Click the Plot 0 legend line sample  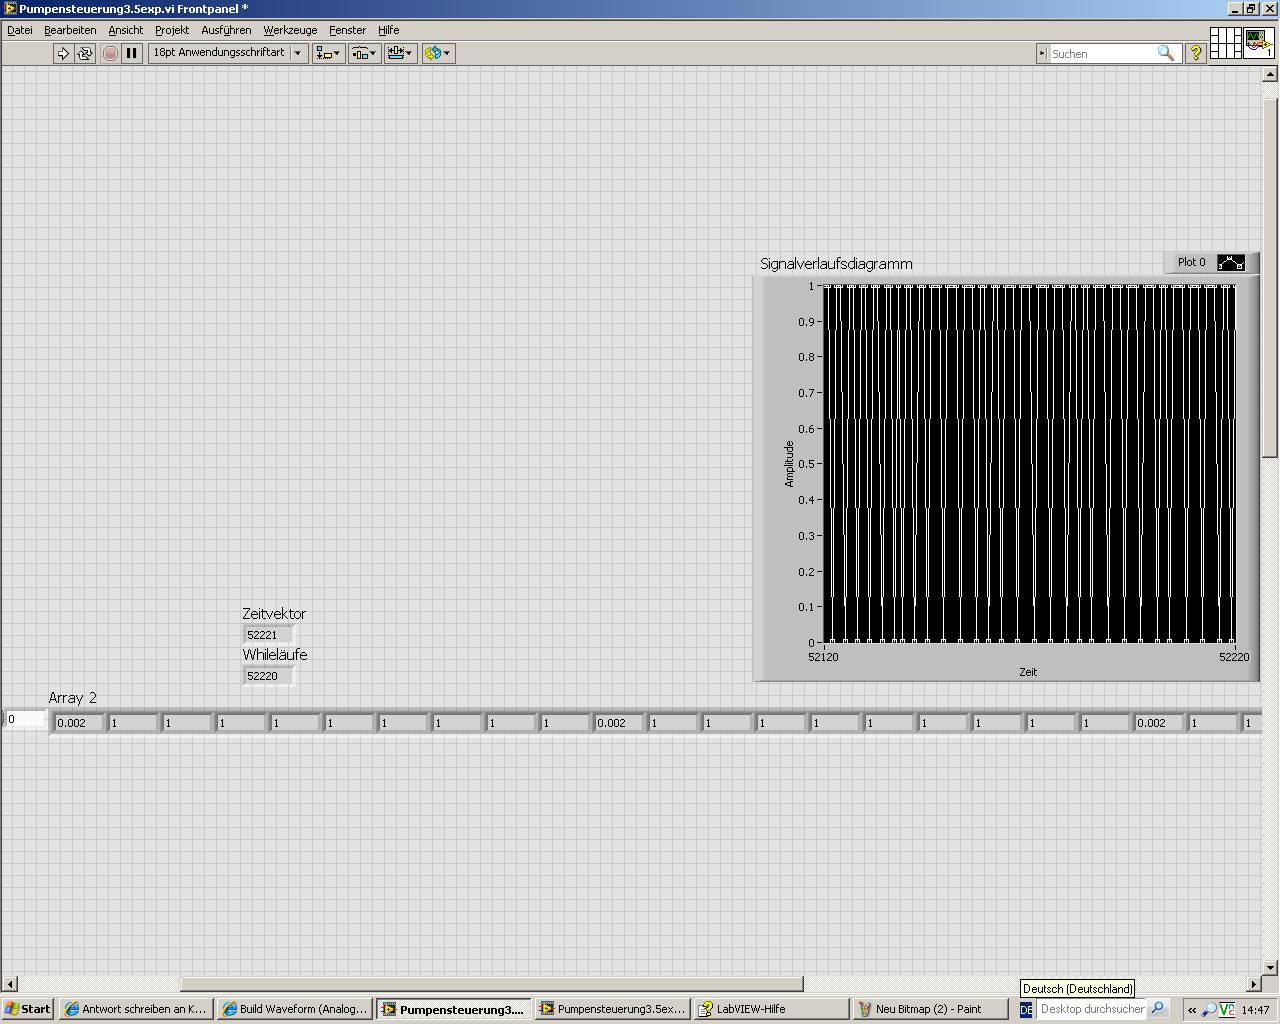pos(1231,263)
